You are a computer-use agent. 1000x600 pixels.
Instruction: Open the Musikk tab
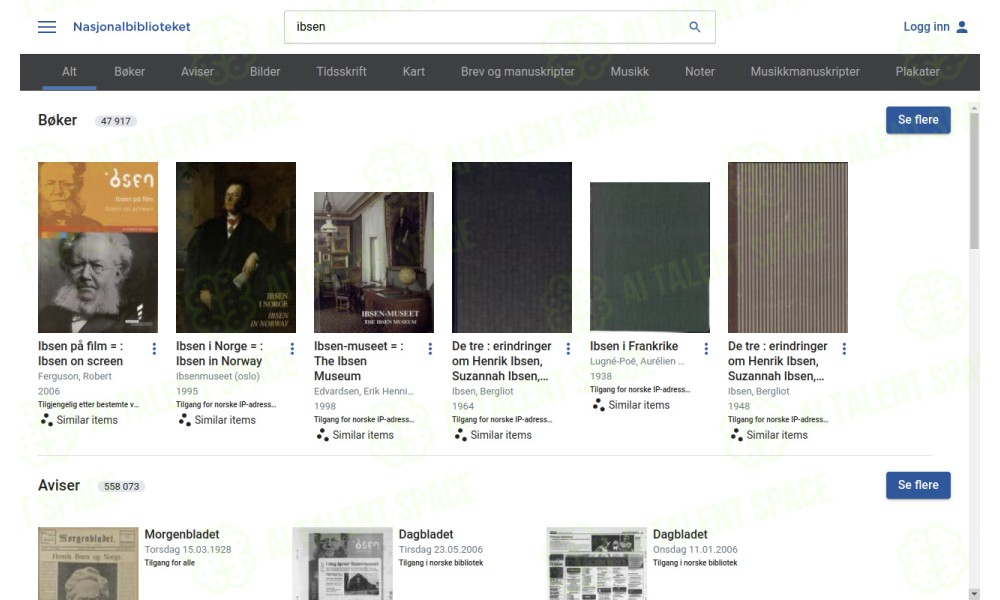(629, 71)
